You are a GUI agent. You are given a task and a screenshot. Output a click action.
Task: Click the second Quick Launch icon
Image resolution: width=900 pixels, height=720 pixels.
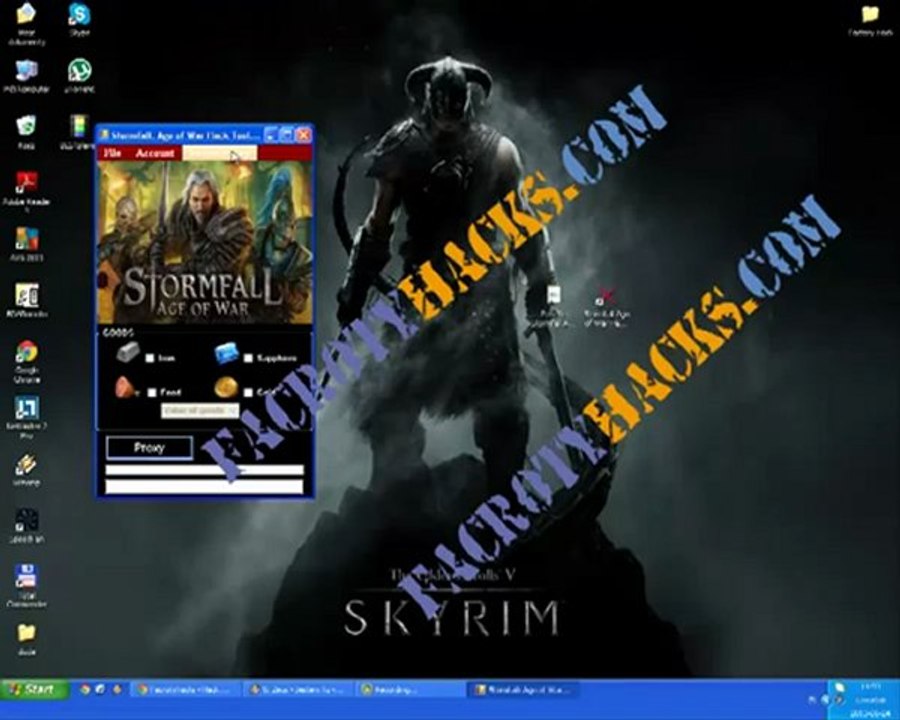pyautogui.click(x=100, y=689)
